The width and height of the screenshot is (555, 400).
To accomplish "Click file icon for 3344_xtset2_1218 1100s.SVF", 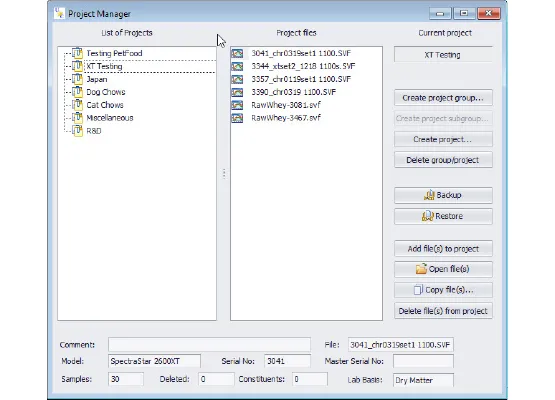I will (237, 66).
